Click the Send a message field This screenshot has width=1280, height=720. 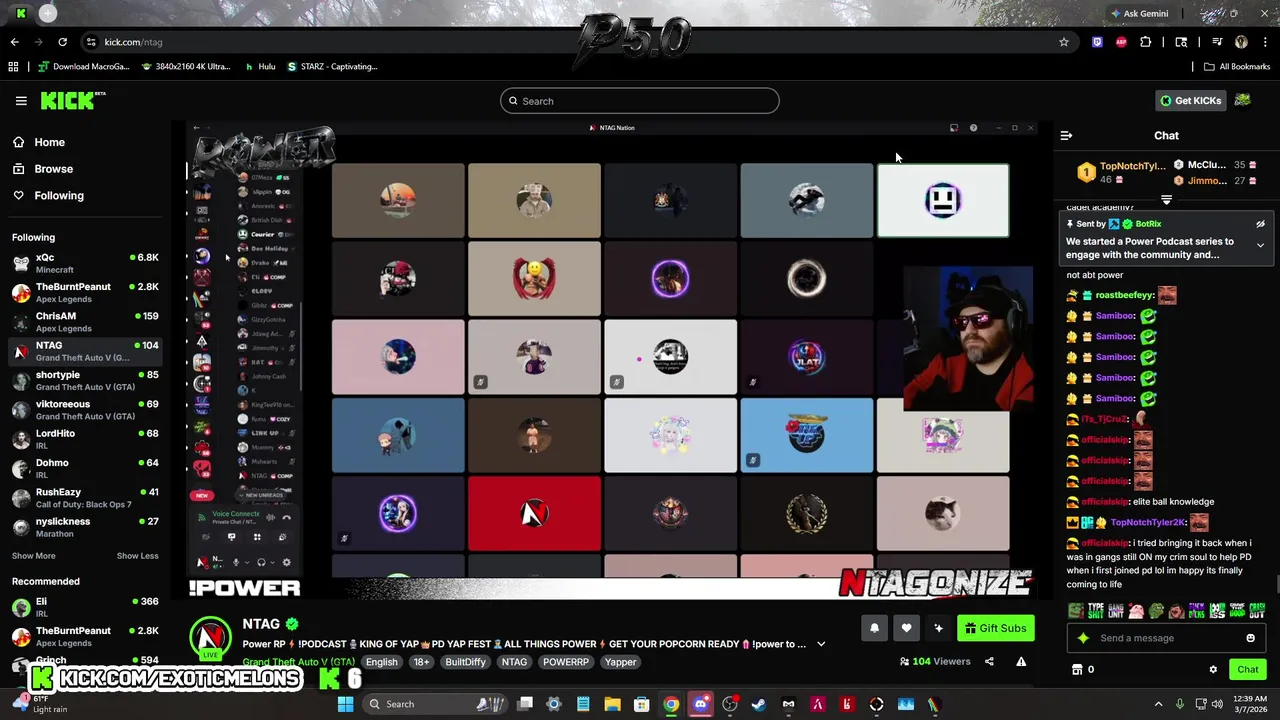pyautogui.click(x=1165, y=638)
